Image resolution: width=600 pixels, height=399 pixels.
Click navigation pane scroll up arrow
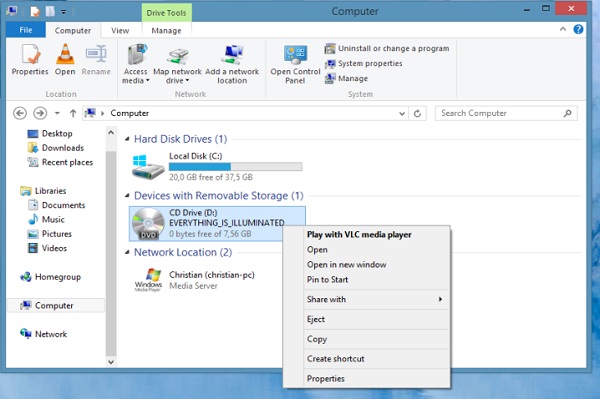click(x=111, y=133)
